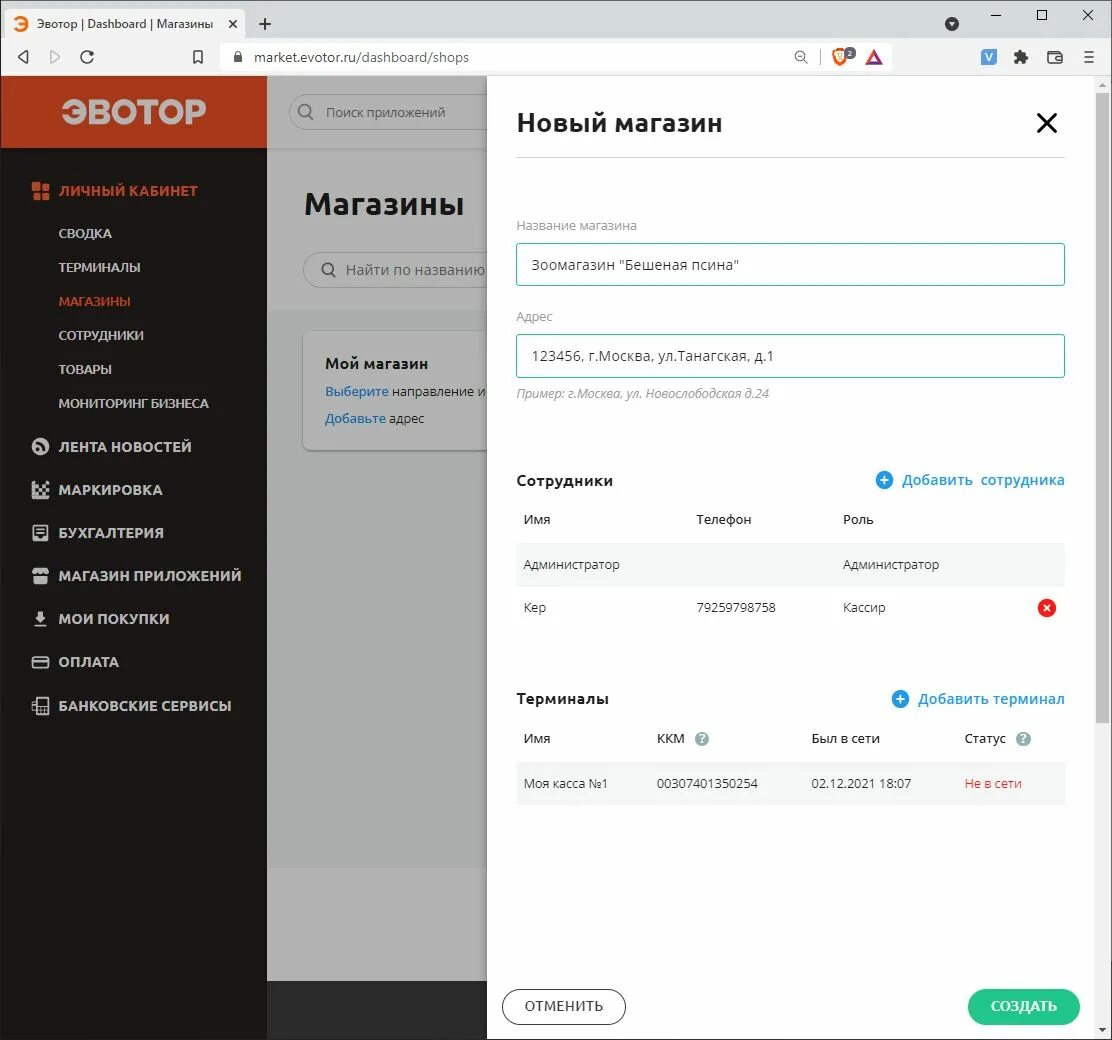Close the Эвотор Dashboard browser tab
The width and height of the screenshot is (1112, 1040).
point(233,24)
